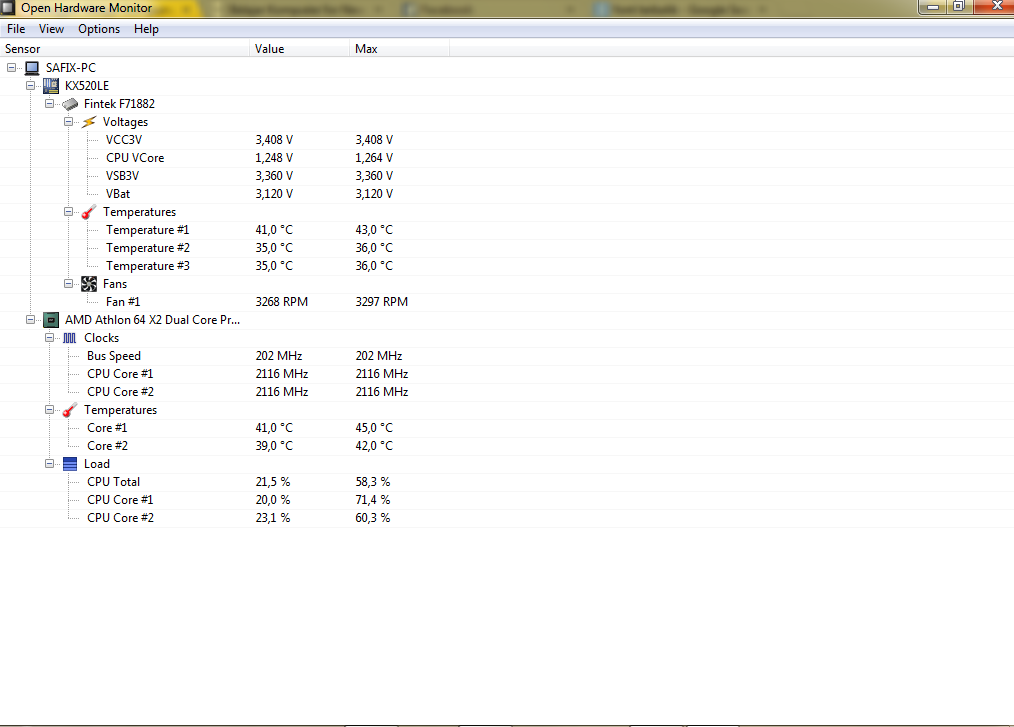Click the 58,3 % max load value
This screenshot has width=1014, height=727.
pyautogui.click(x=373, y=482)
